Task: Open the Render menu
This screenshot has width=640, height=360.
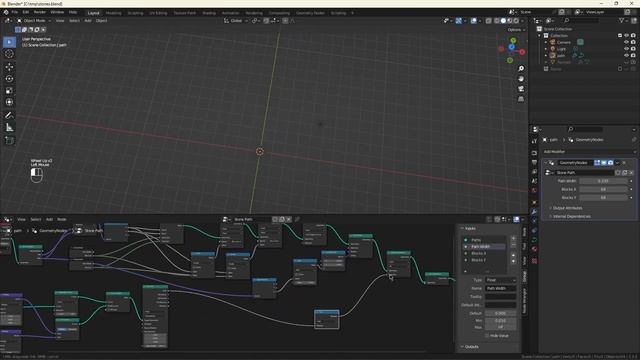Action: pos(40,12)
